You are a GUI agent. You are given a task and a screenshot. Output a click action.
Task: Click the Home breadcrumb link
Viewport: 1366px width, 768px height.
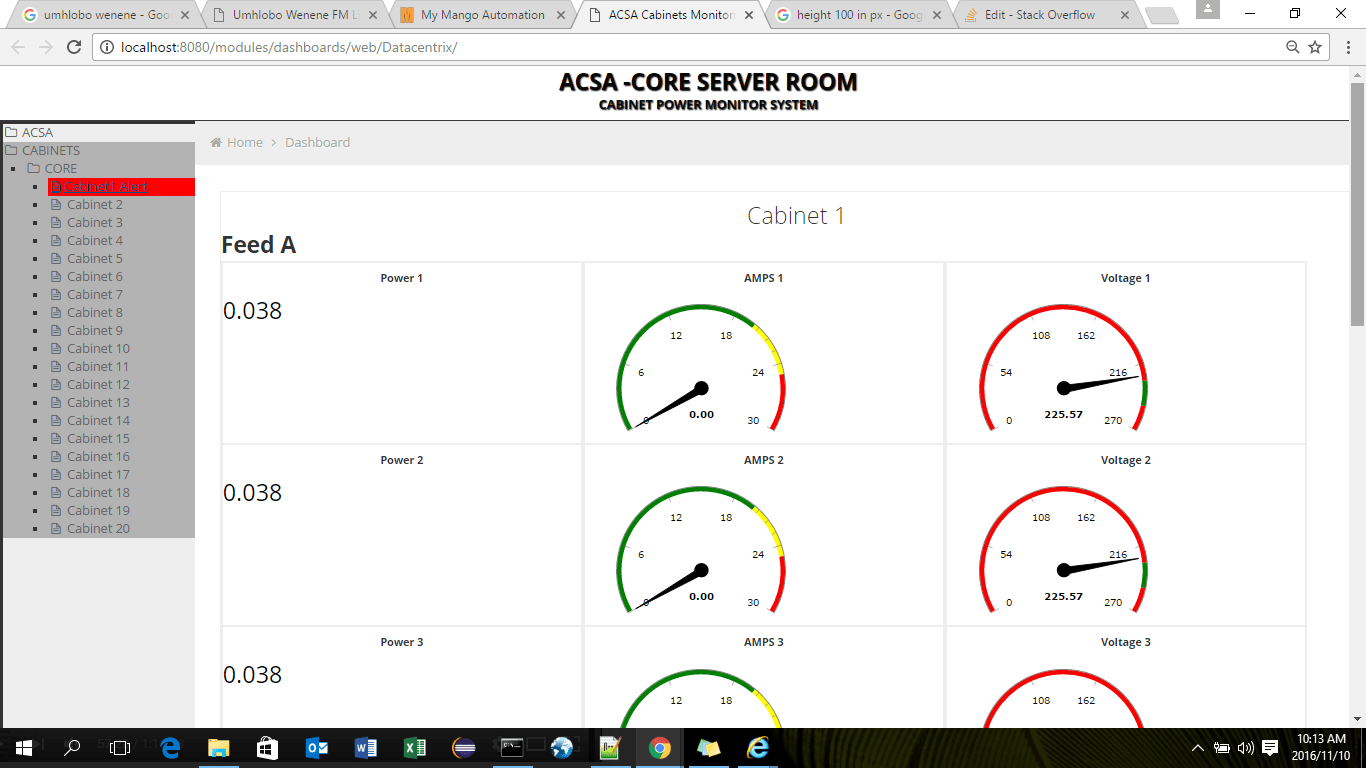245,143
